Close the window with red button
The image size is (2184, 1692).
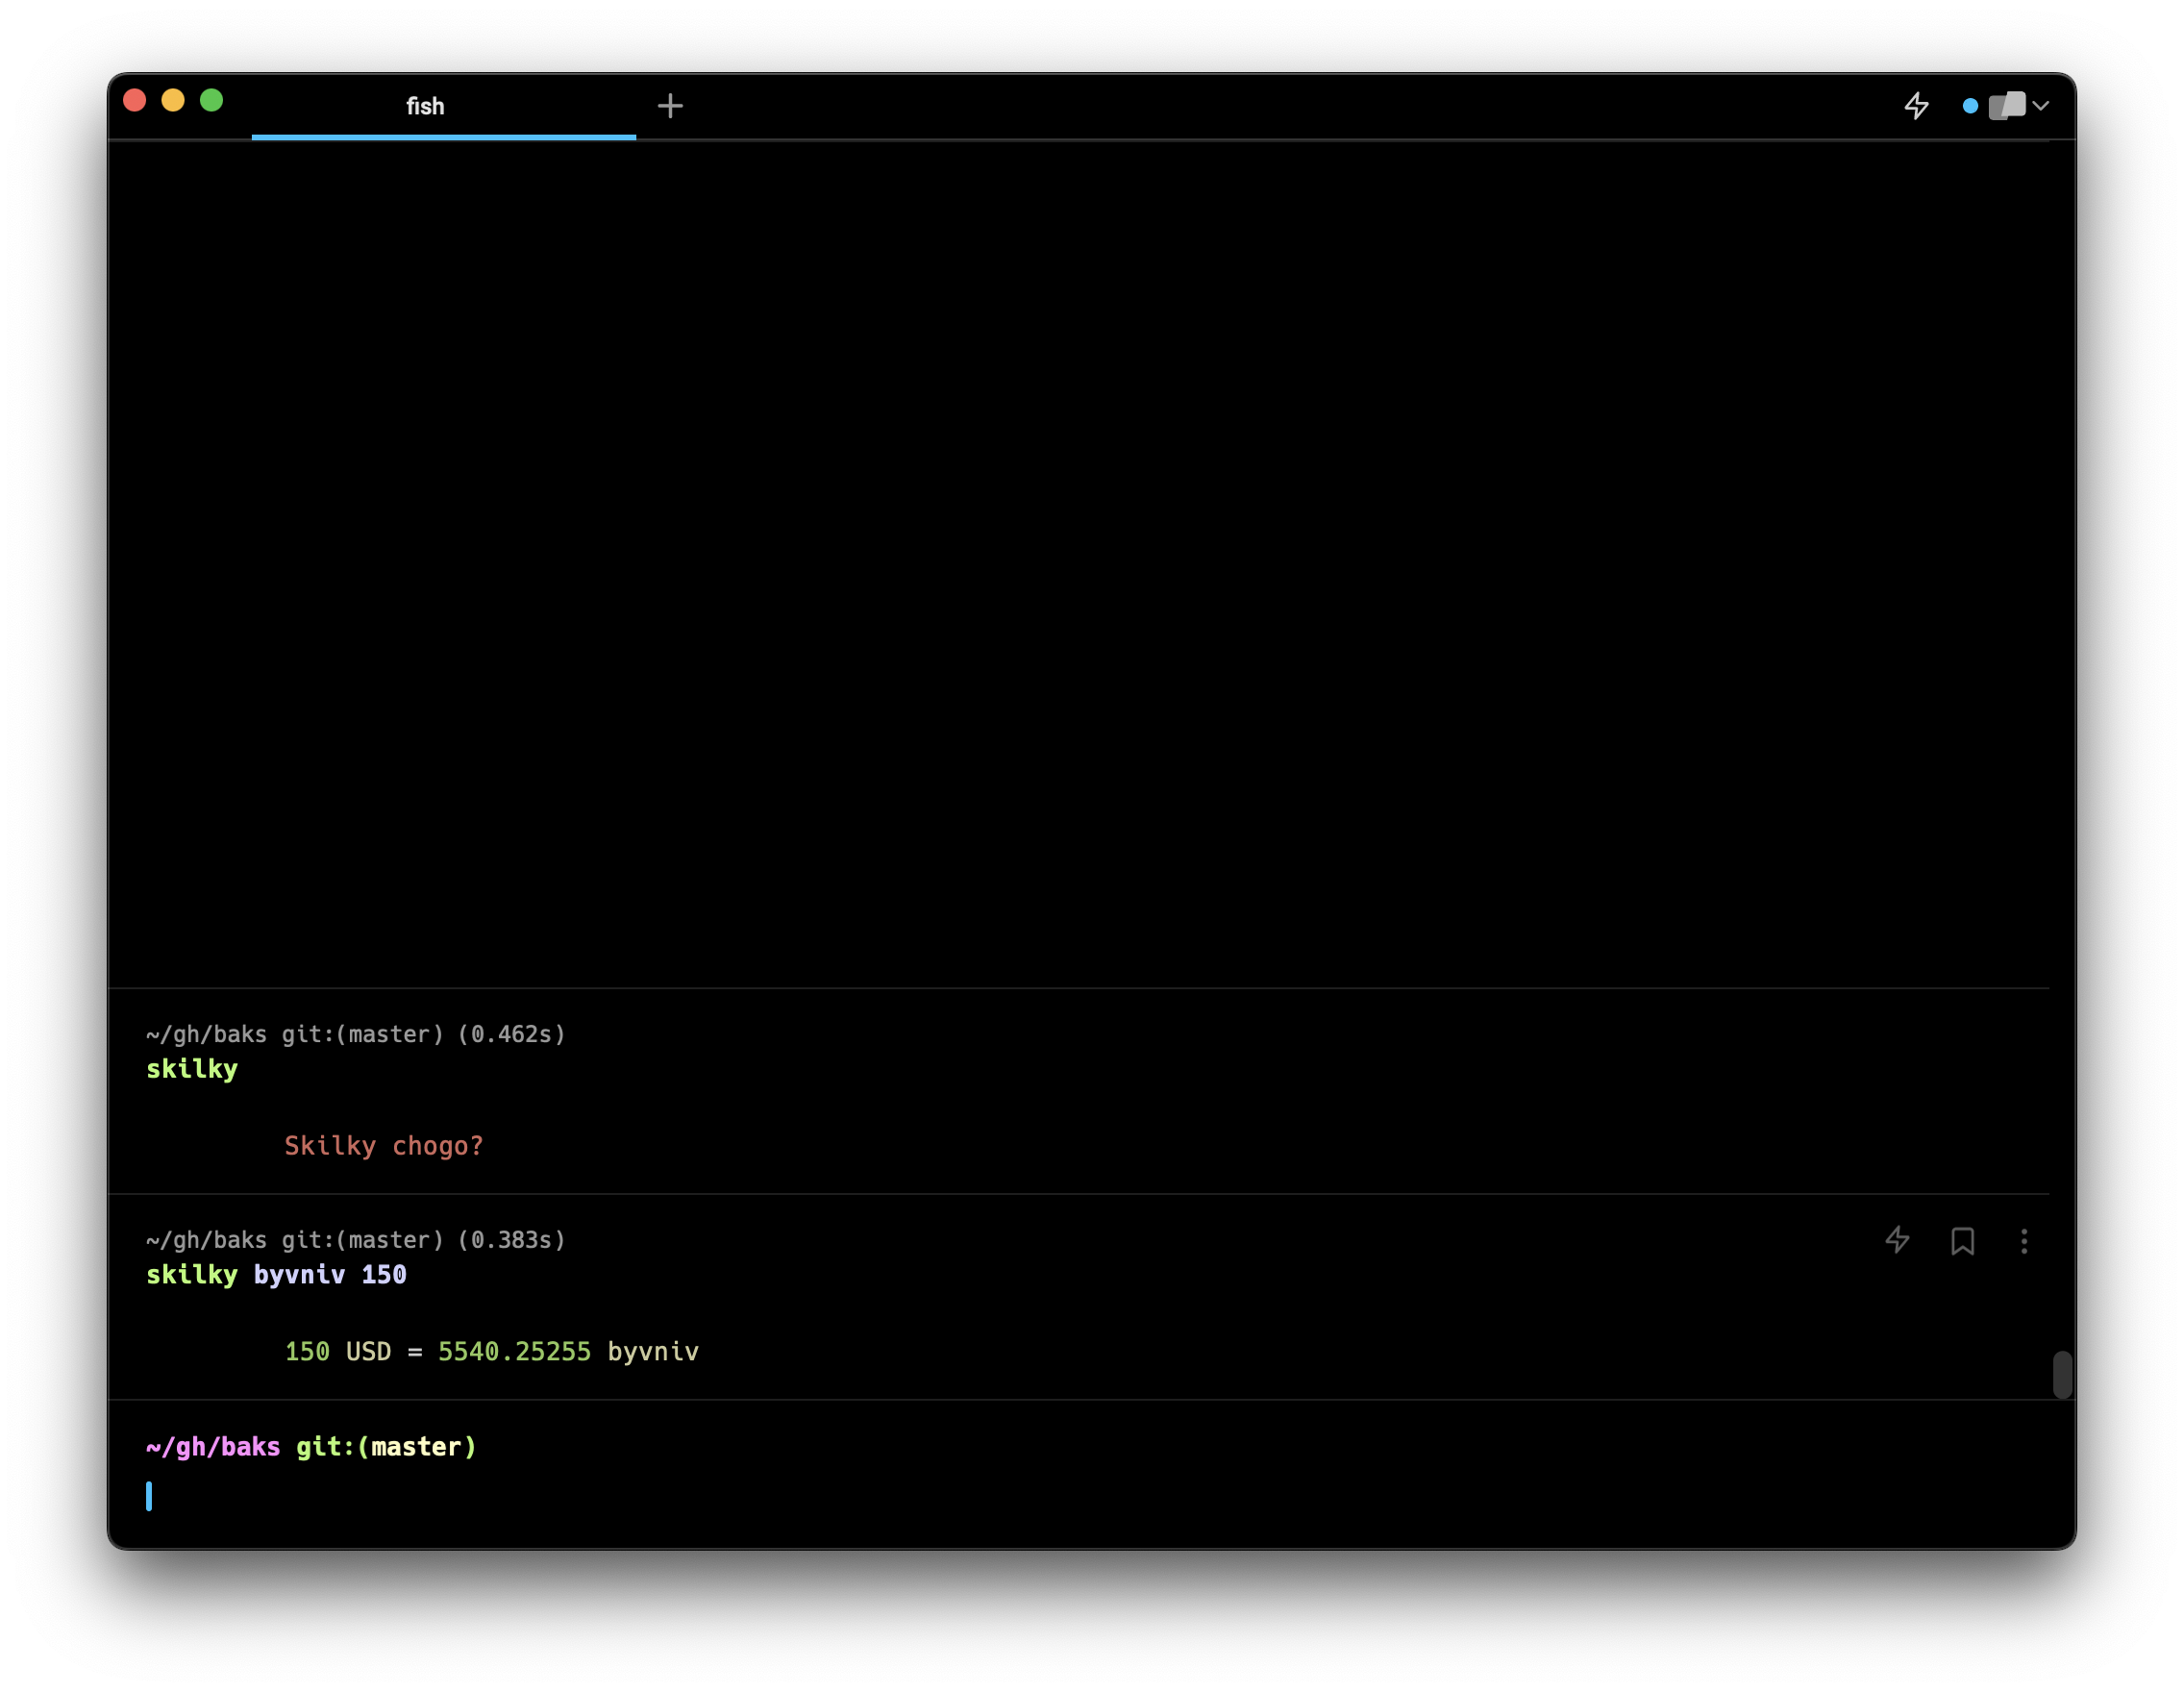point(135,101)
